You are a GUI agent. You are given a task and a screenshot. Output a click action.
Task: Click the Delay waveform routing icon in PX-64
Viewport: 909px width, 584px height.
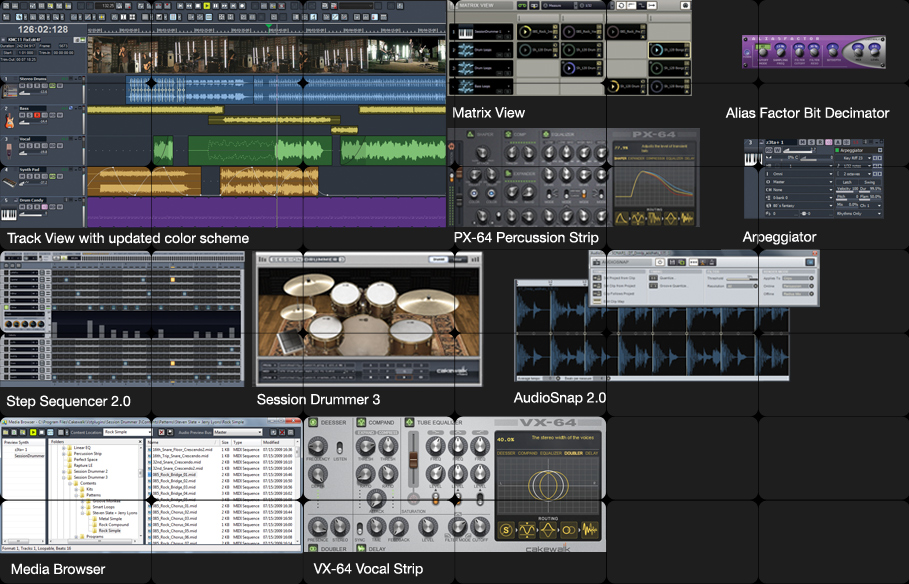coord(687,219)
